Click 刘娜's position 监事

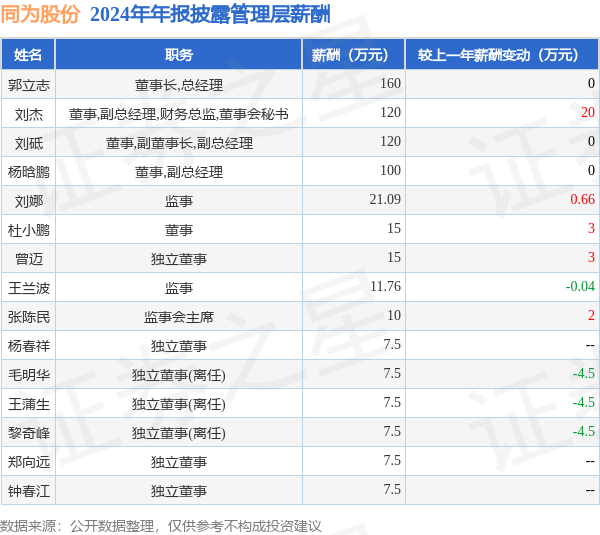point(179,201)
